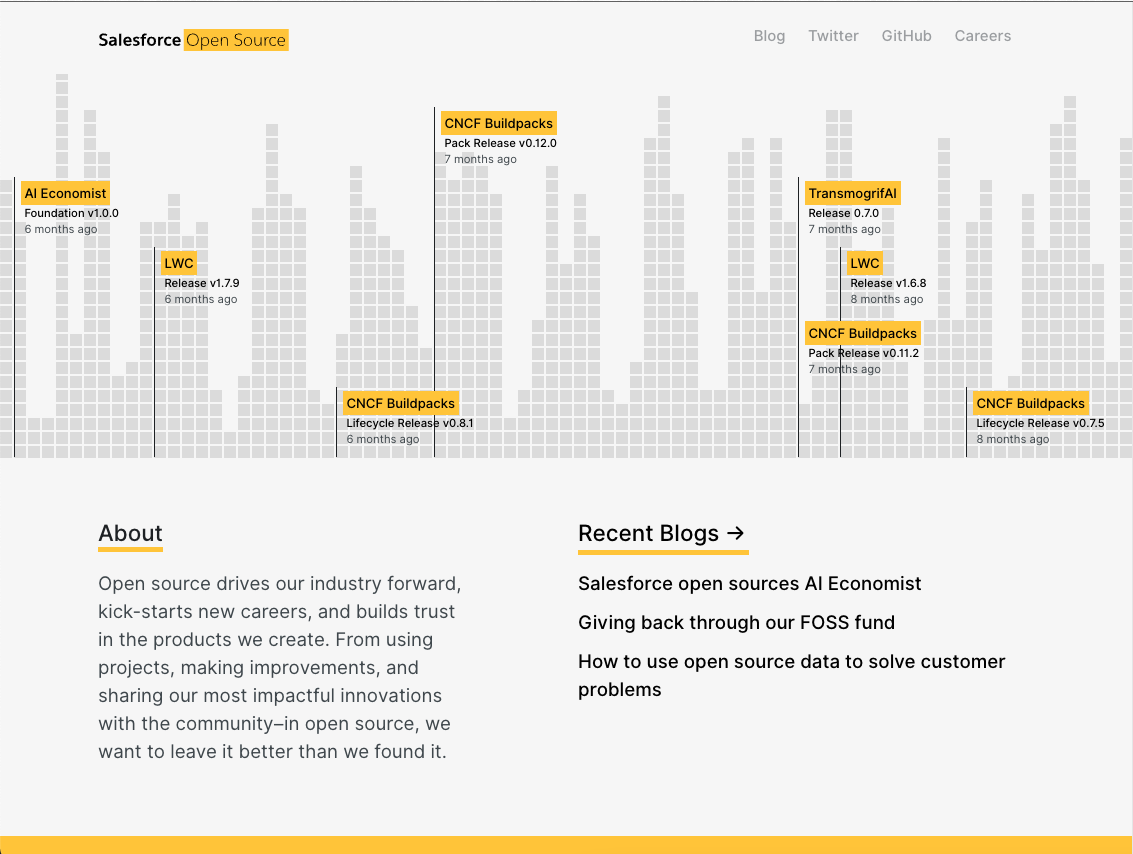Open 'Giving back through our FOSS fund'
1133x854 pixels.
click(736, 623)
